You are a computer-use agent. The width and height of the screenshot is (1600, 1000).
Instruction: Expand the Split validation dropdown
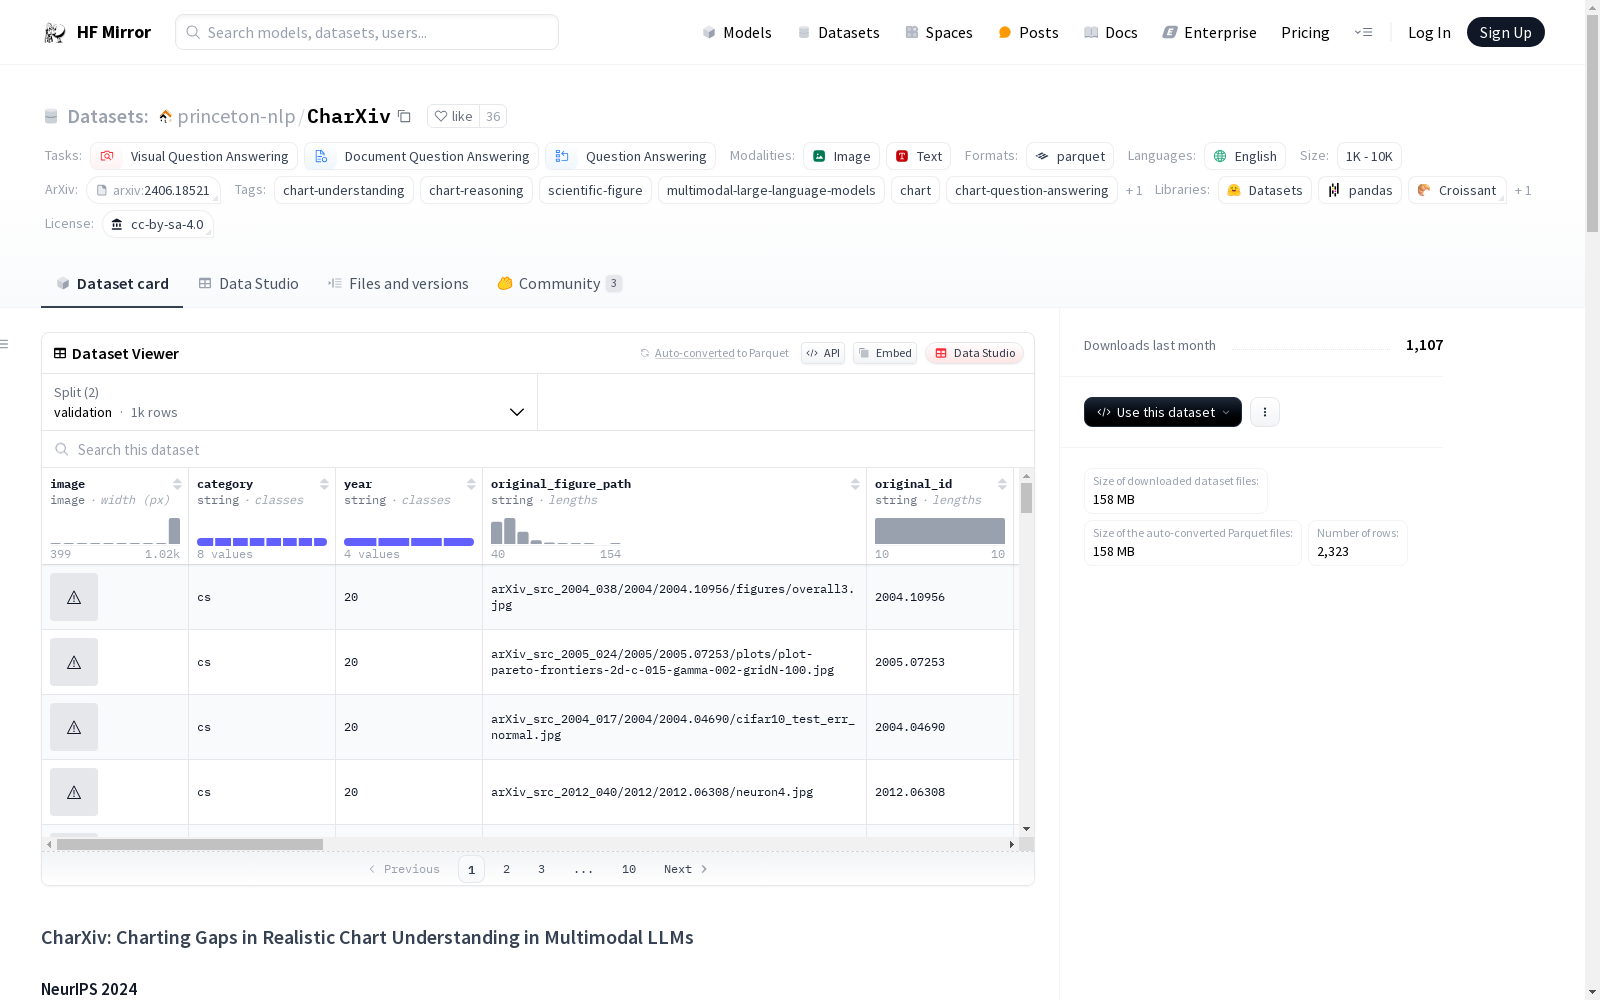tap(289, 402)
